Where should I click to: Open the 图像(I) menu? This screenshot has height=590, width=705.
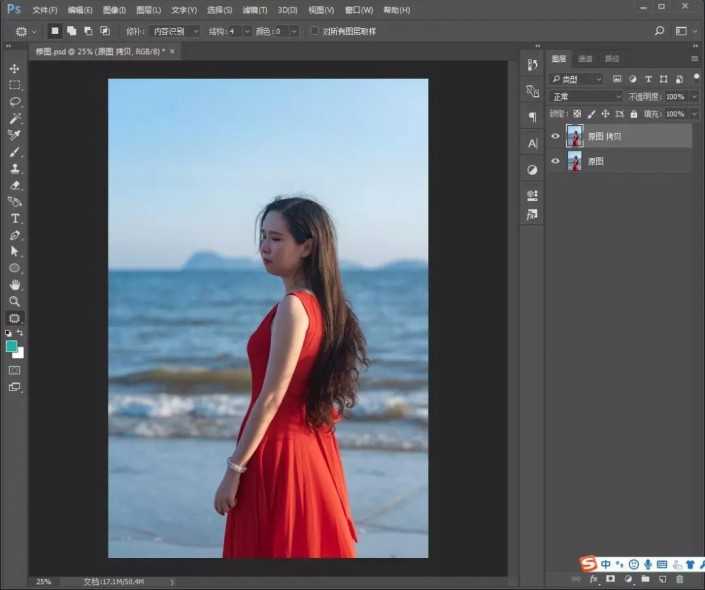pyautogui.click(x=113, y=9)
